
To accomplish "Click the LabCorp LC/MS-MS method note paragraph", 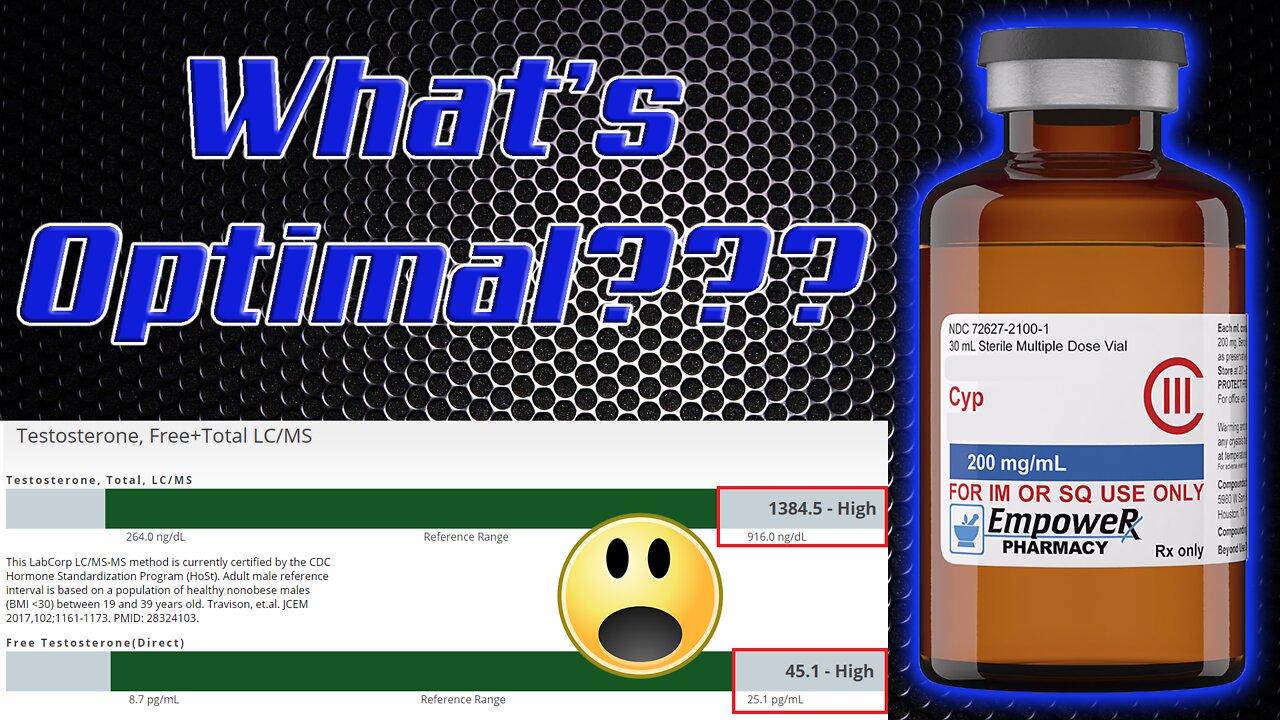I will click(x=167, y=590).
